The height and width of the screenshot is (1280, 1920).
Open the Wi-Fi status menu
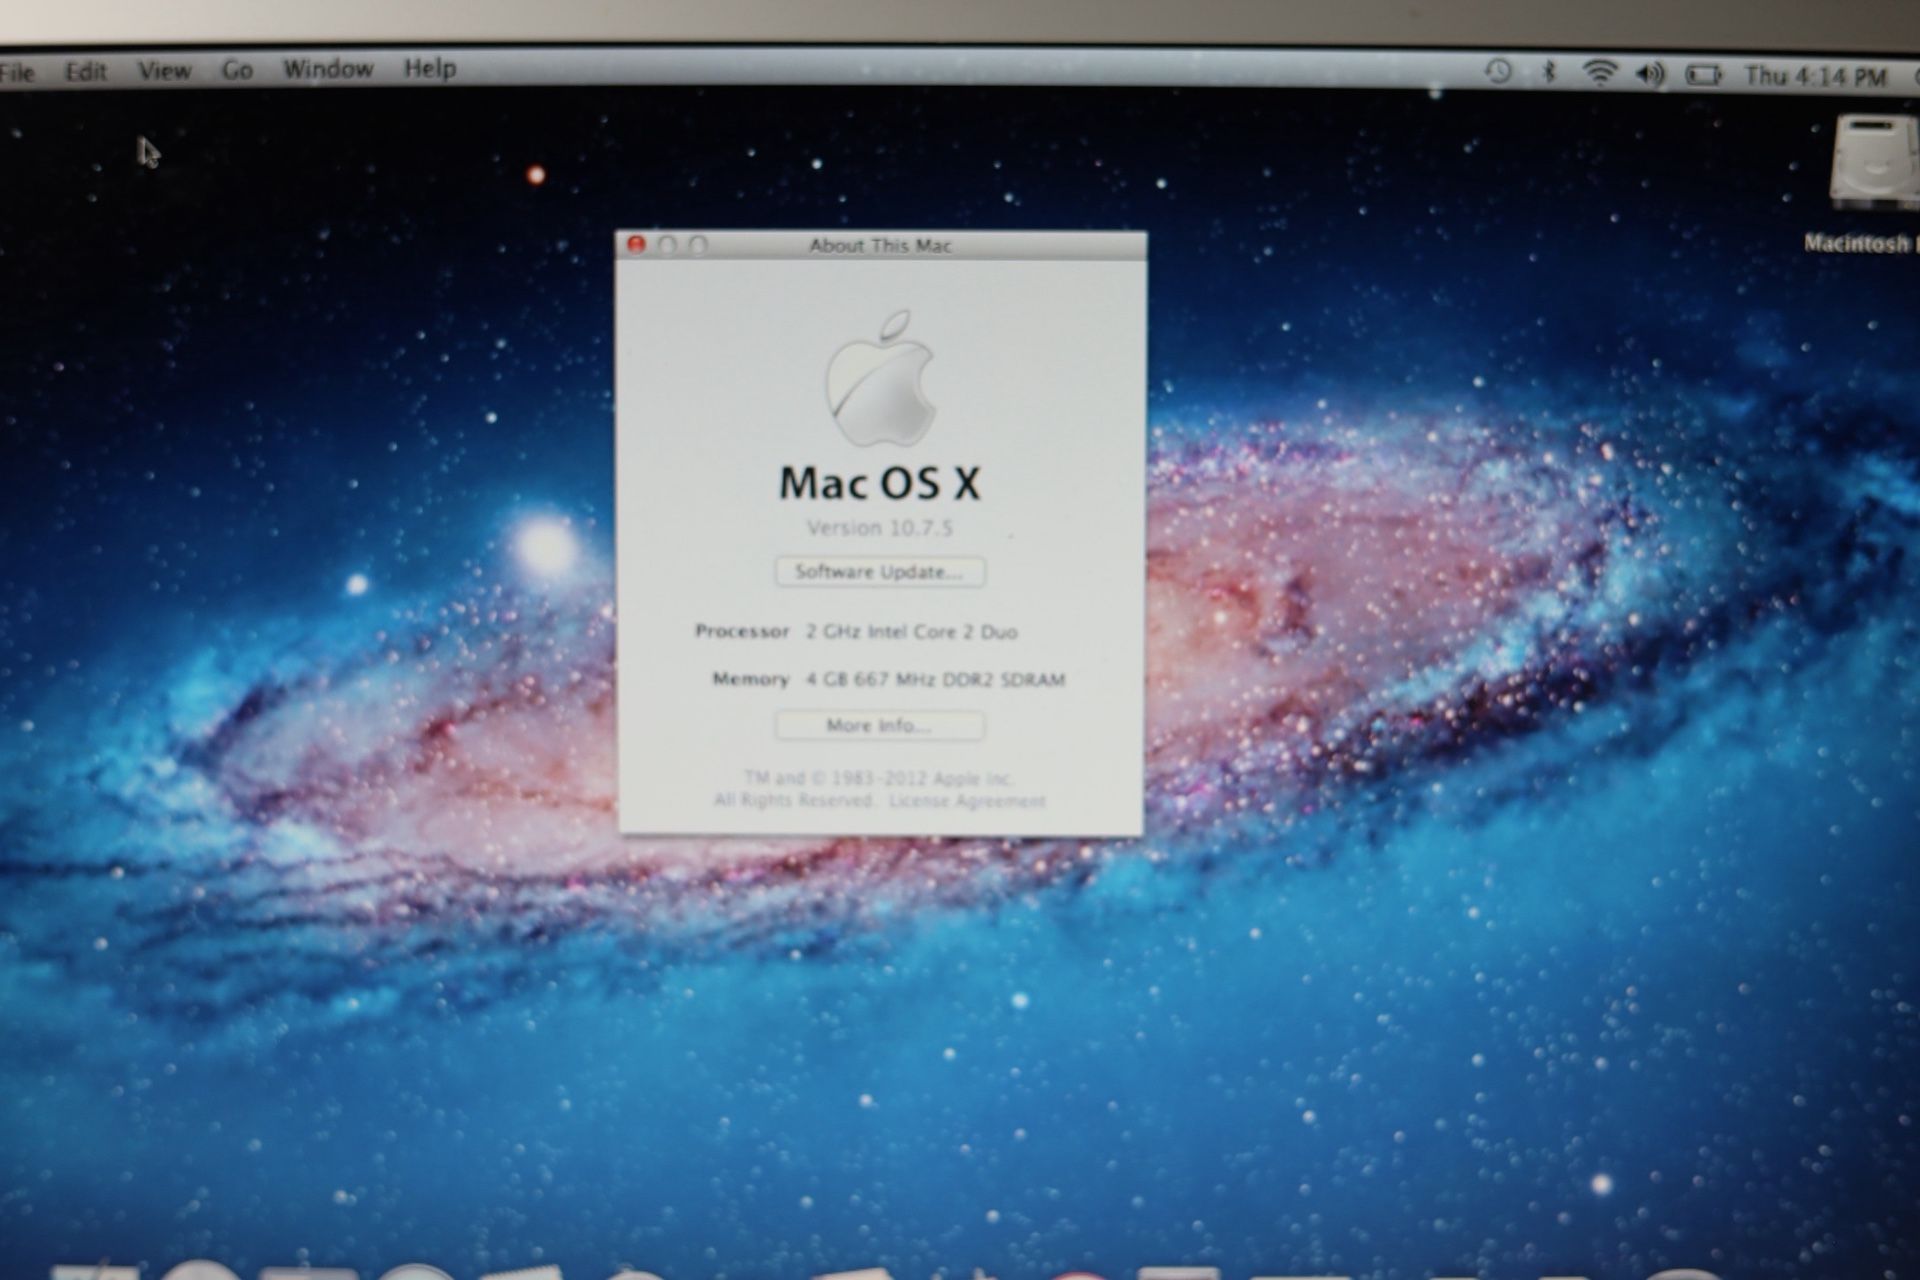click(x=1600, y=72)
